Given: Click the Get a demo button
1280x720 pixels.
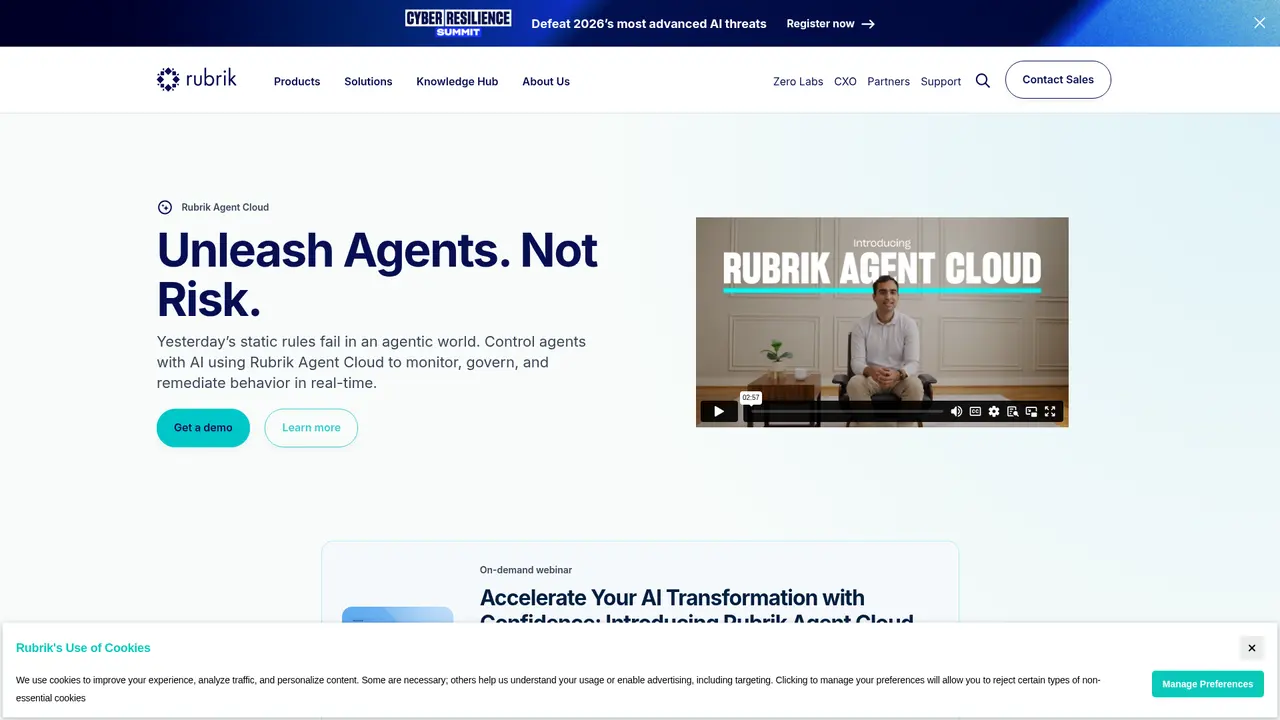Looking at the screenshot, I should pos(203,427).
